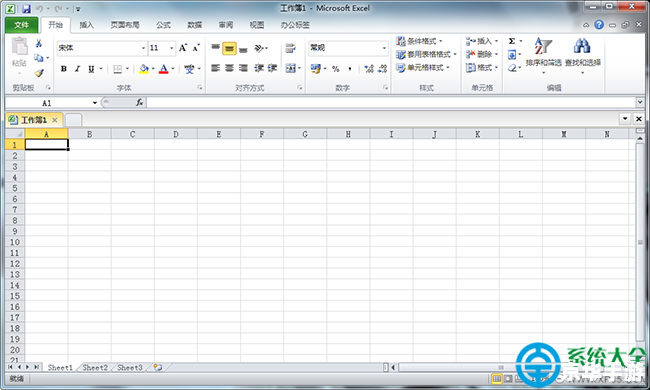Switch to the Formulas (公式) tab
Viewport: 650px width, 390px height.
click(x=163, y=25)
